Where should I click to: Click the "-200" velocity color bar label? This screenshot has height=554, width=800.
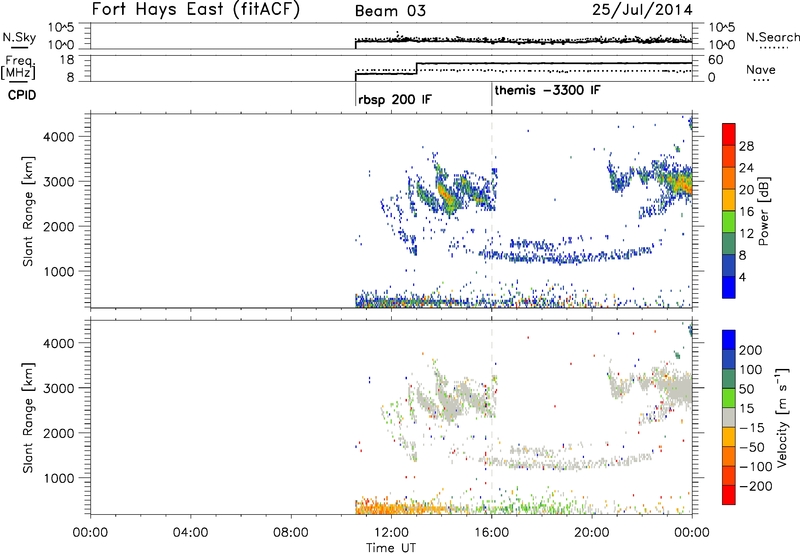pyautogui.click(x=754, y=486)
